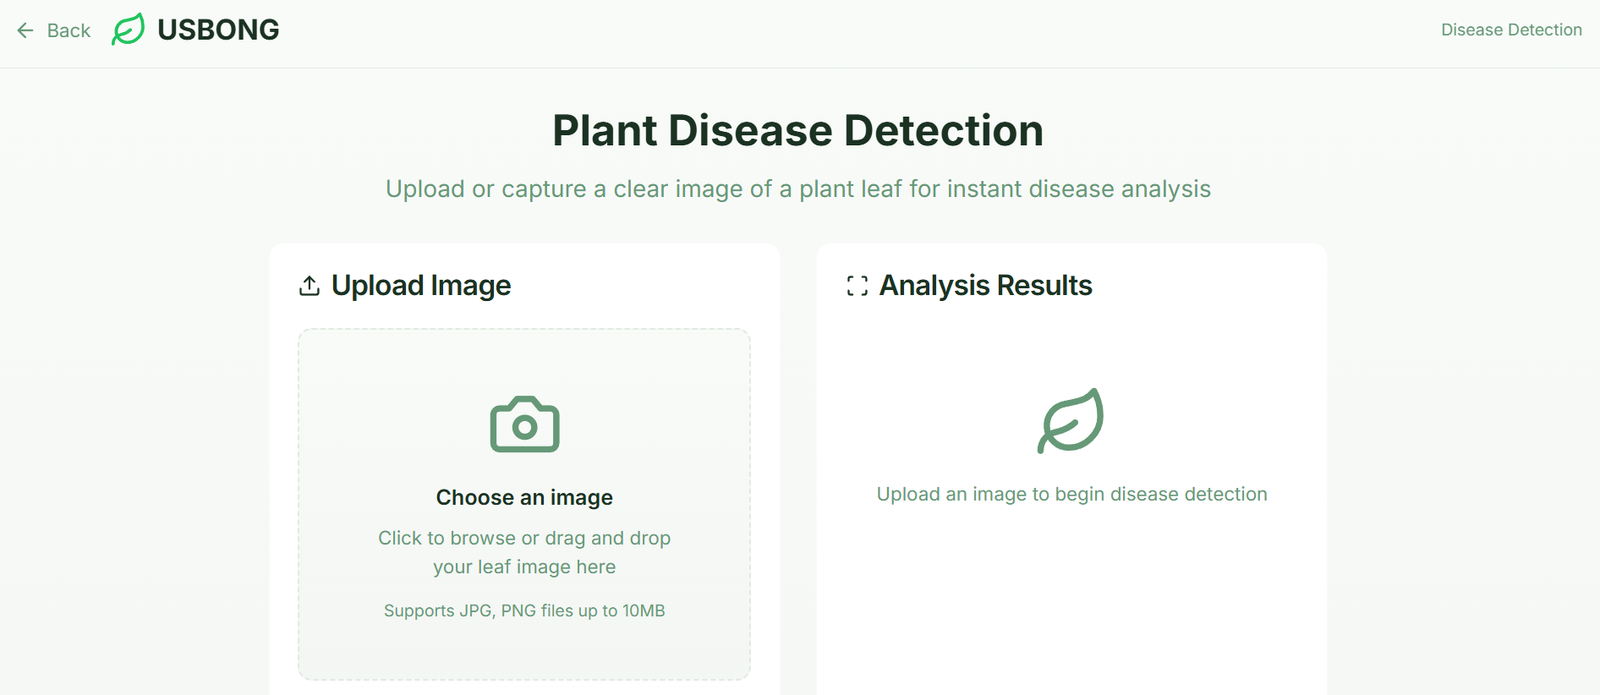1600x695 pixels.
Task: Open the Disease Detection nav link
Action: click(1511, 30)
